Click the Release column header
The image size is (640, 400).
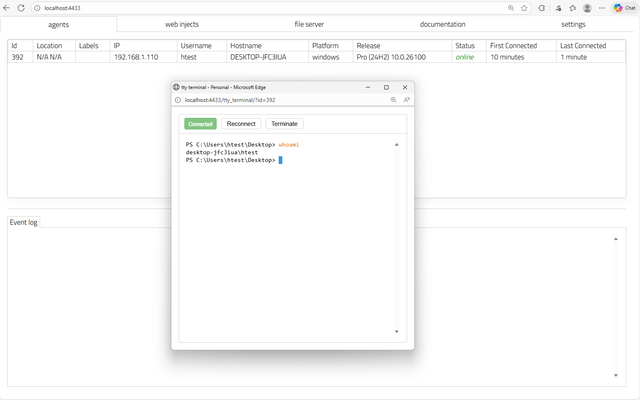402,45
